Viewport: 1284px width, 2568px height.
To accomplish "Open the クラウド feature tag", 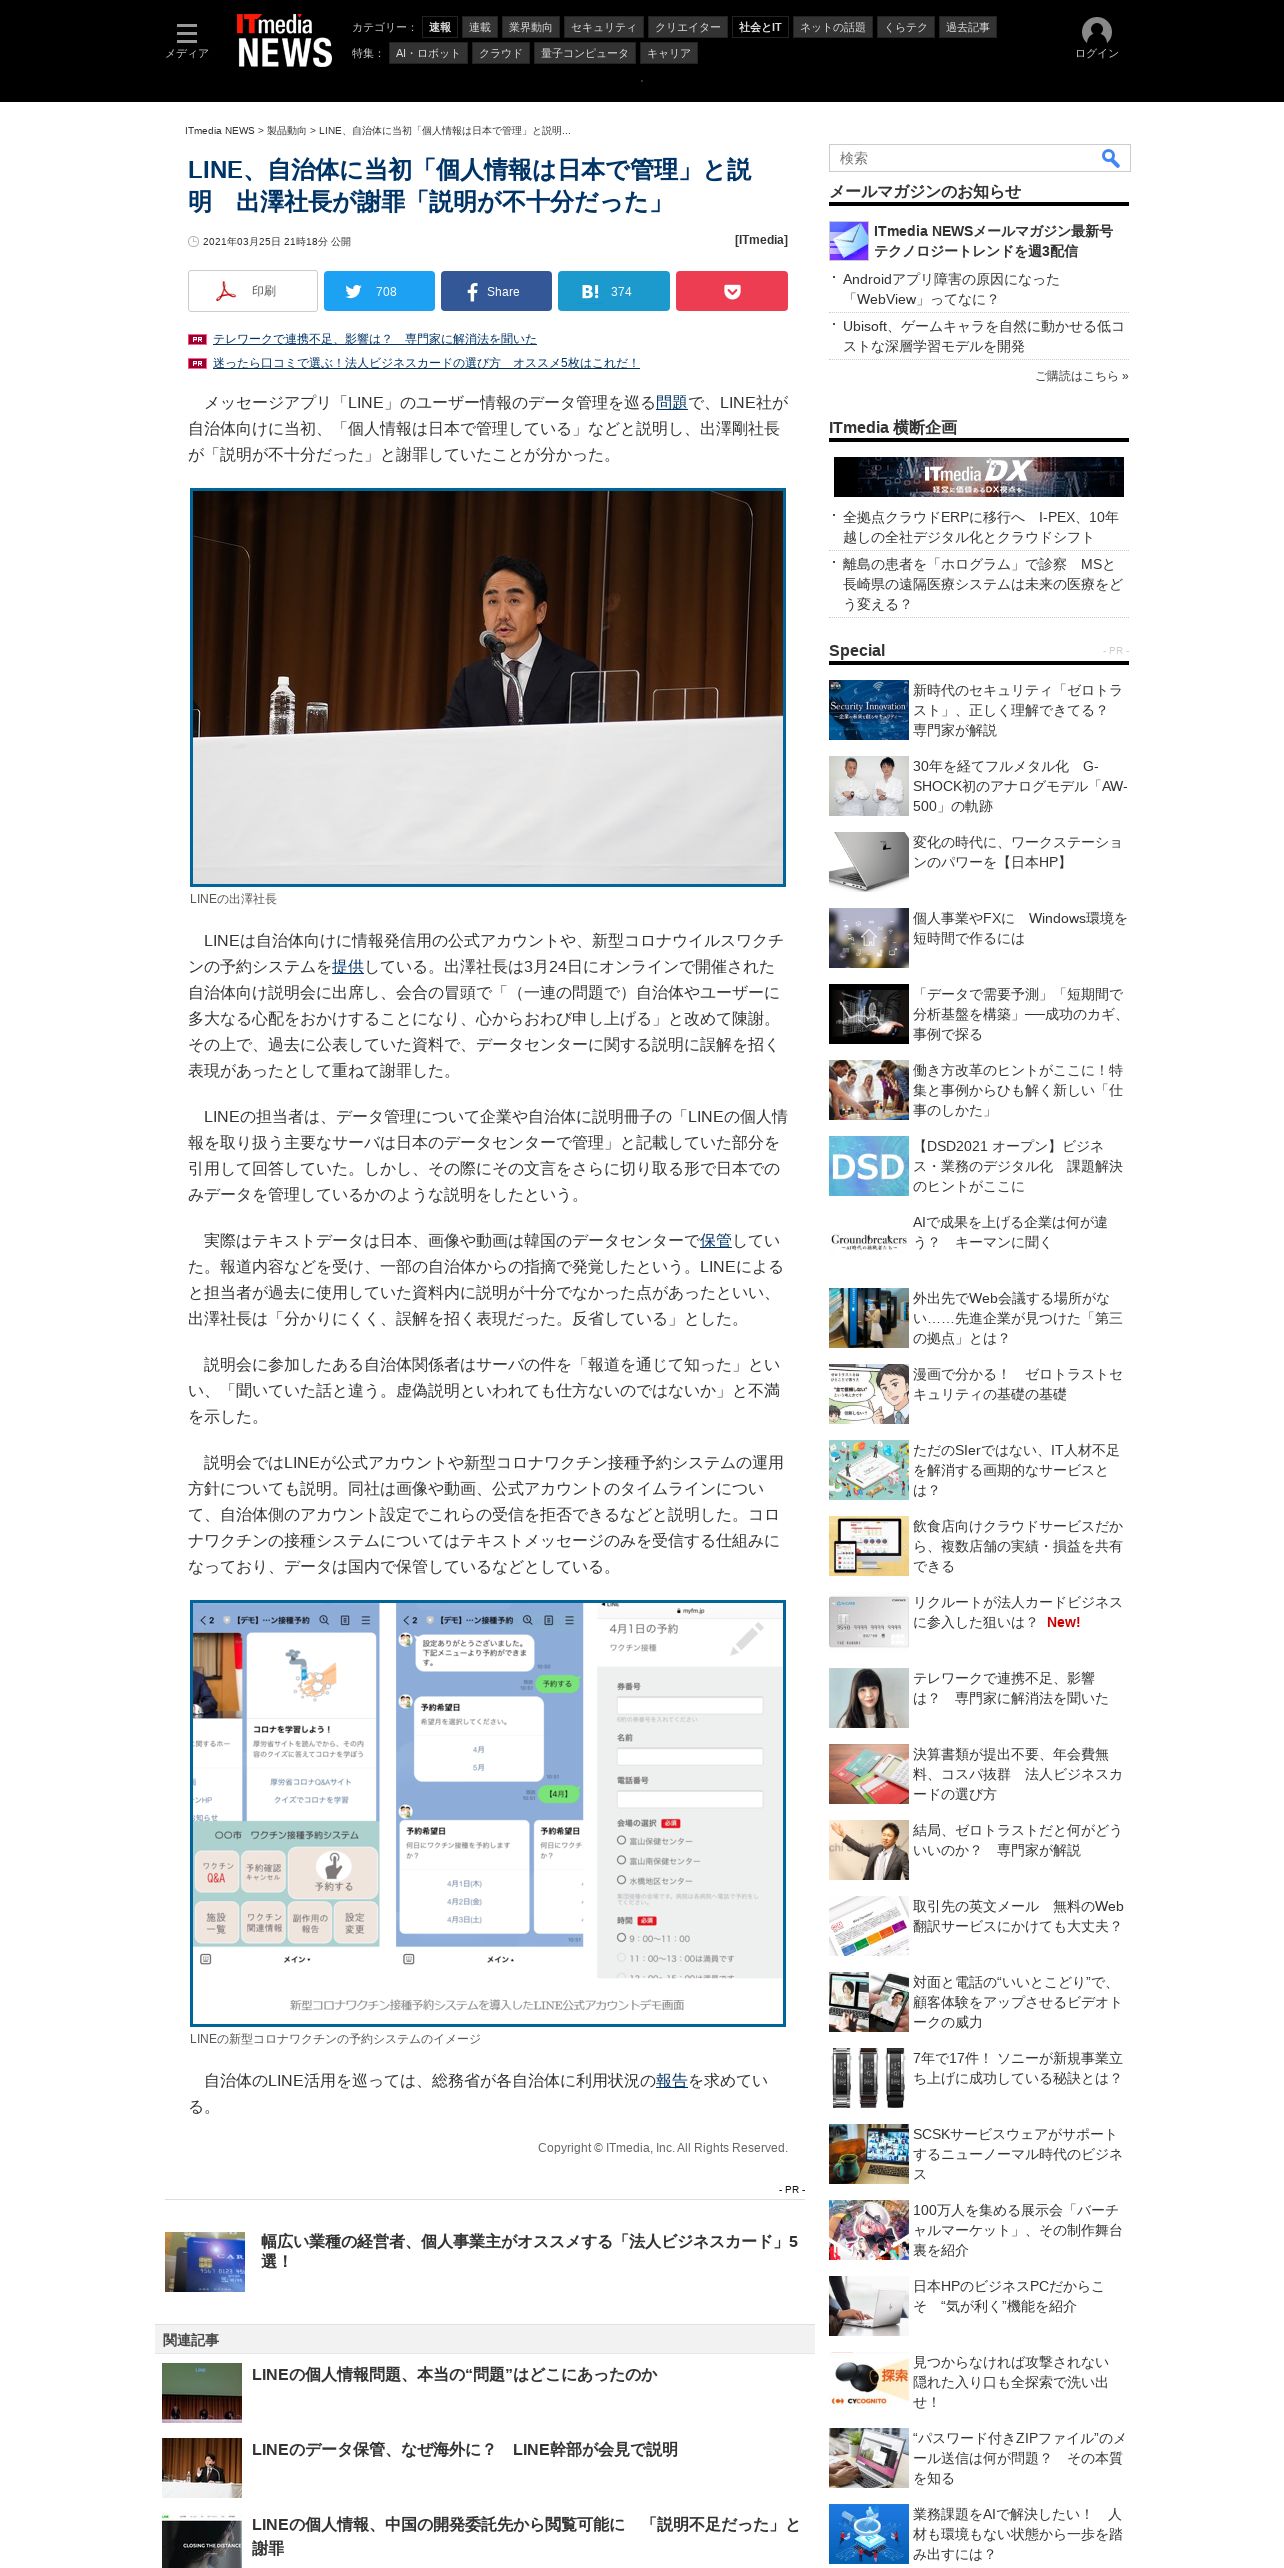I will click(x=500, y=53).
